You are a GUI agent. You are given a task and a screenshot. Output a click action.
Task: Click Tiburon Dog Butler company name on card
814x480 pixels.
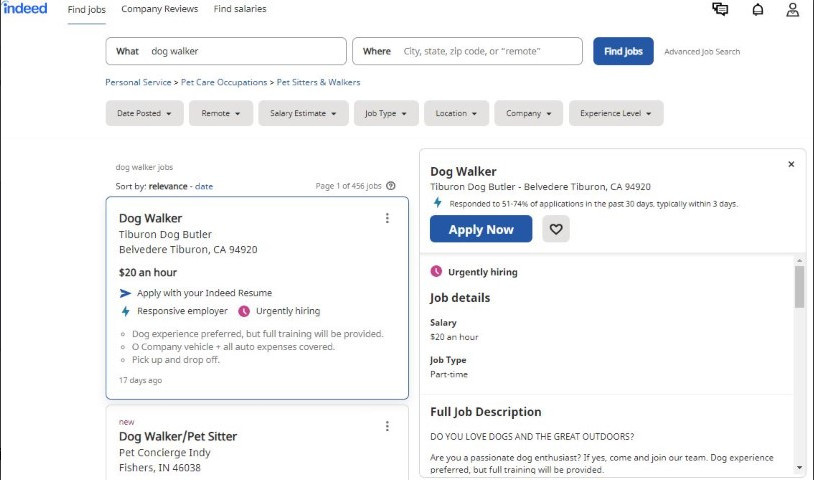click(x=165, y=235)
